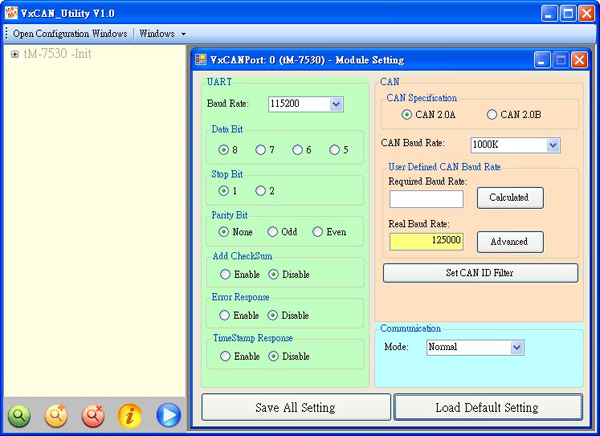Expand the tM-7530 -Init tree node
Image resolution: width=600 pixels, height=436 pixels.
click(15, 54)
